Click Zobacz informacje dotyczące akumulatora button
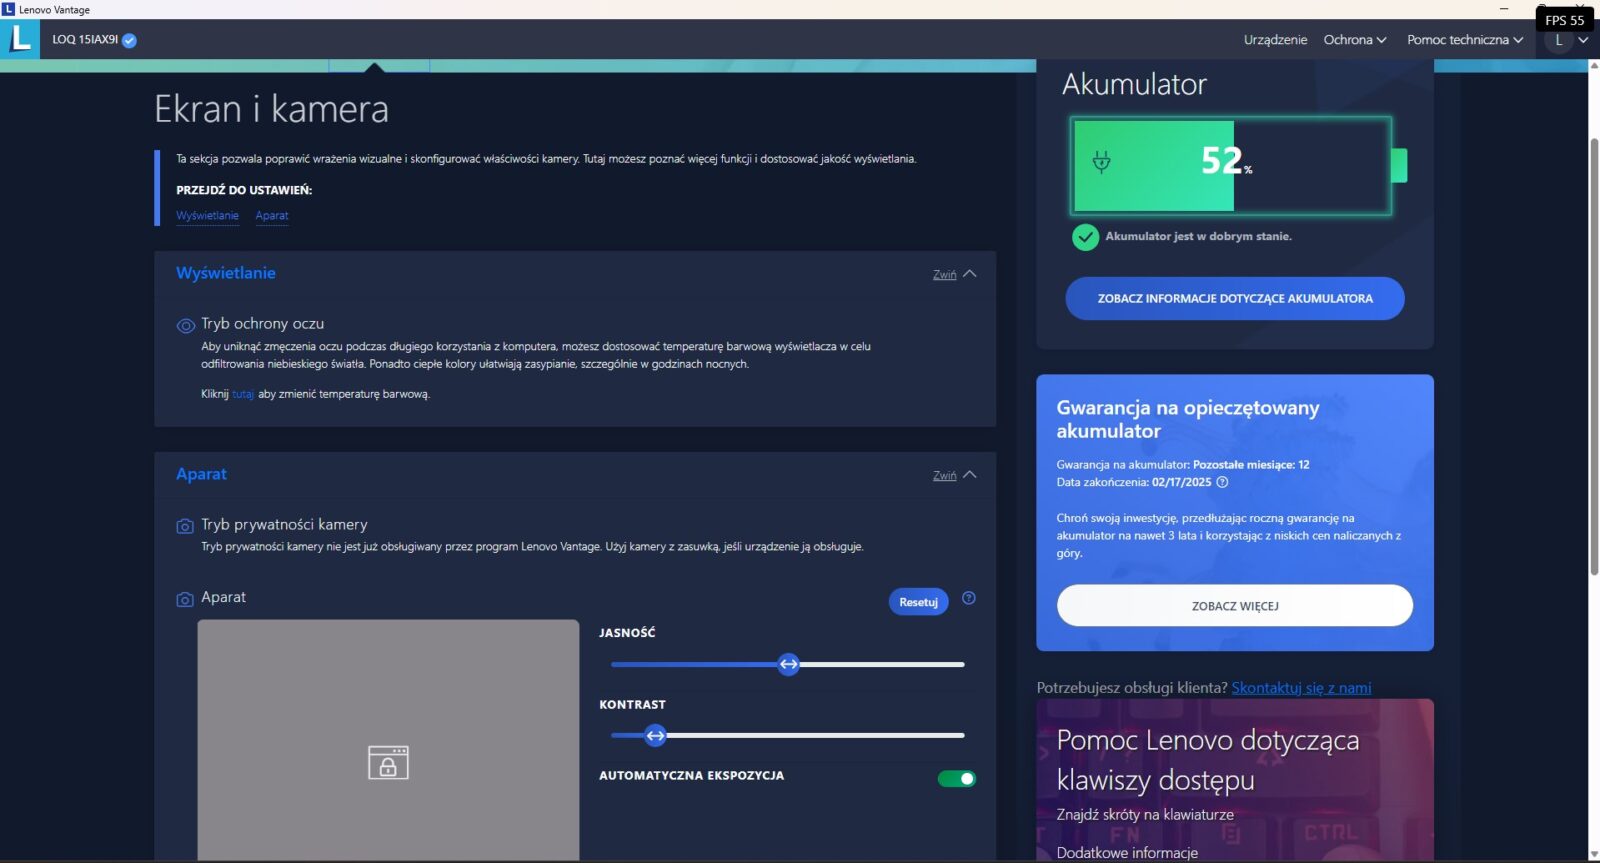 coord(1234,299)
